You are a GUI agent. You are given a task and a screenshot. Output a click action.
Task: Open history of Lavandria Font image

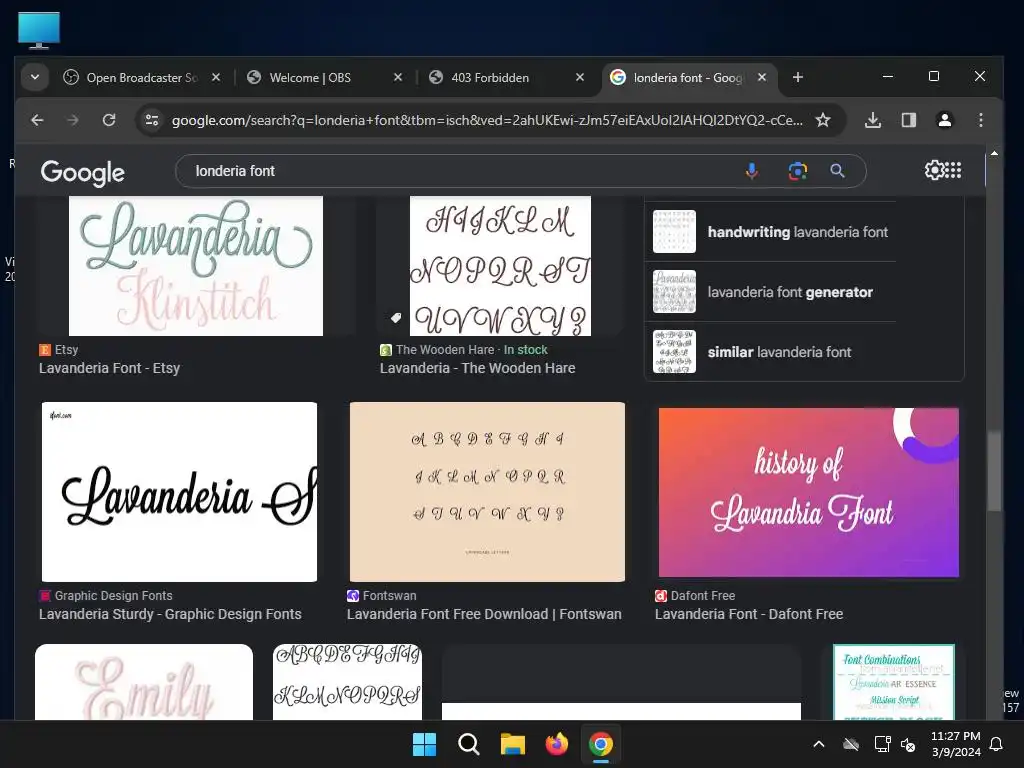808,492
